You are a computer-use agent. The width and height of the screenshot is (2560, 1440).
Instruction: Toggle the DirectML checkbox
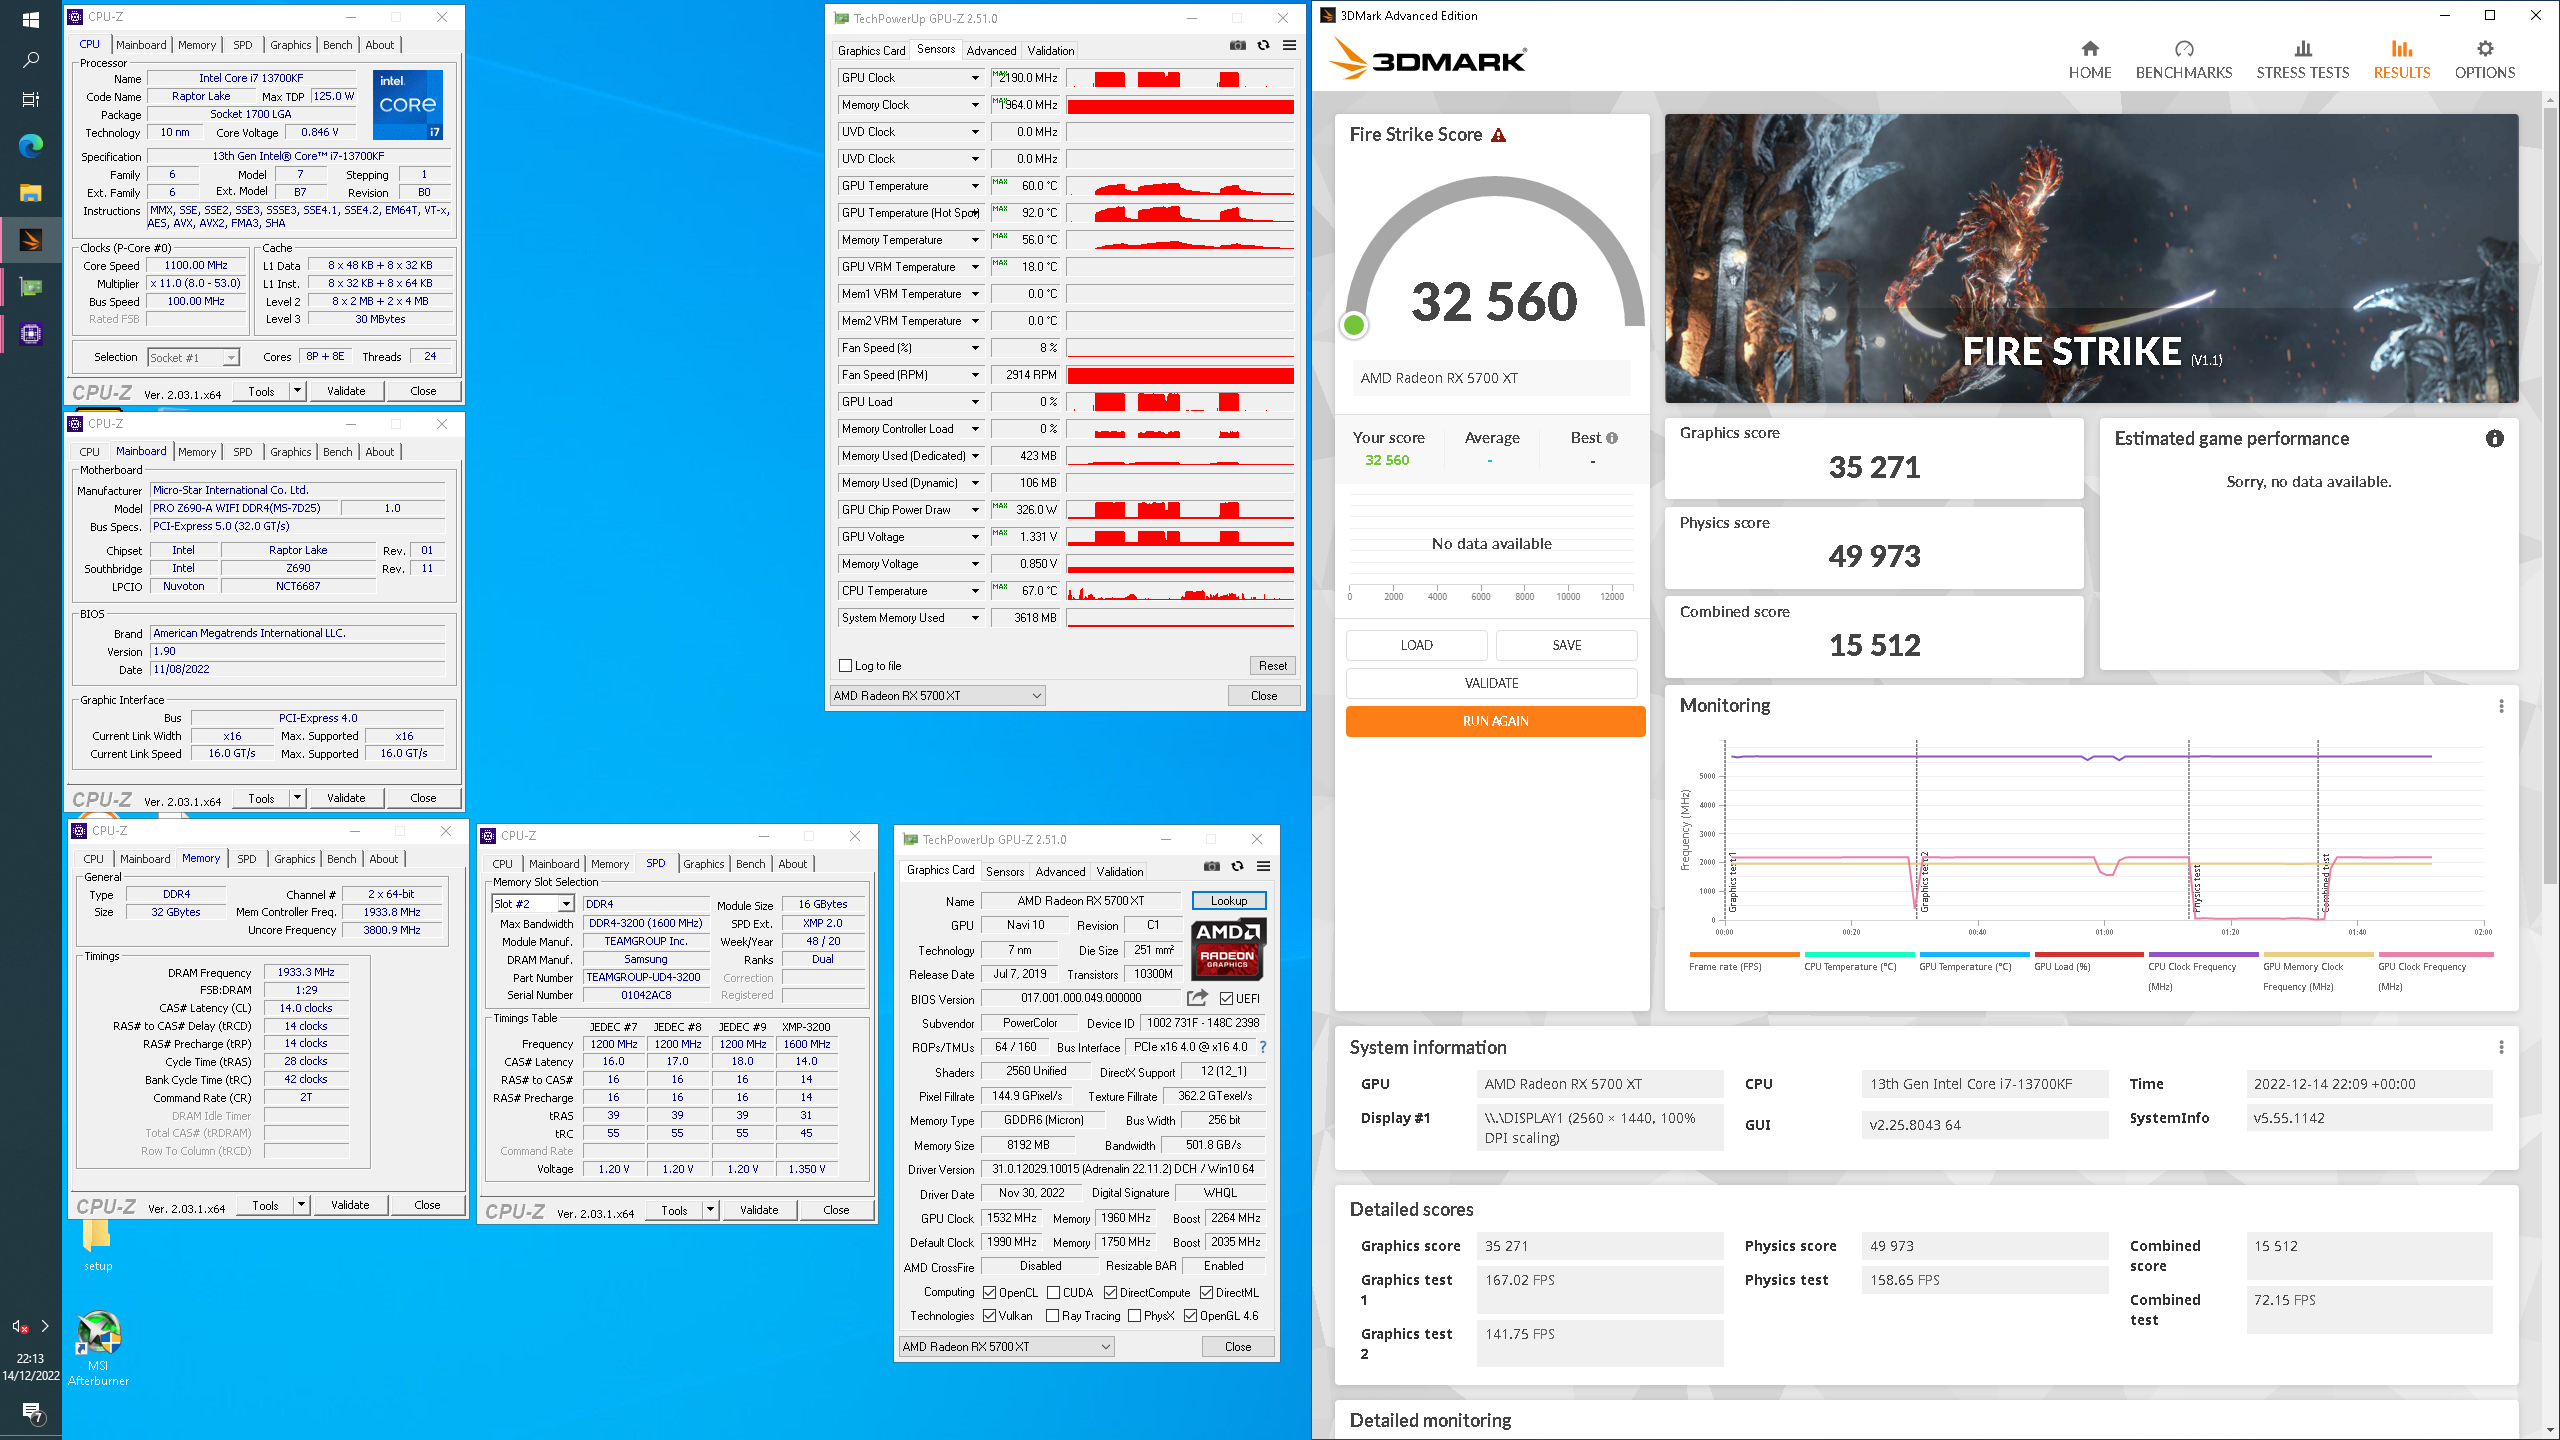tap(1206, 1292)
